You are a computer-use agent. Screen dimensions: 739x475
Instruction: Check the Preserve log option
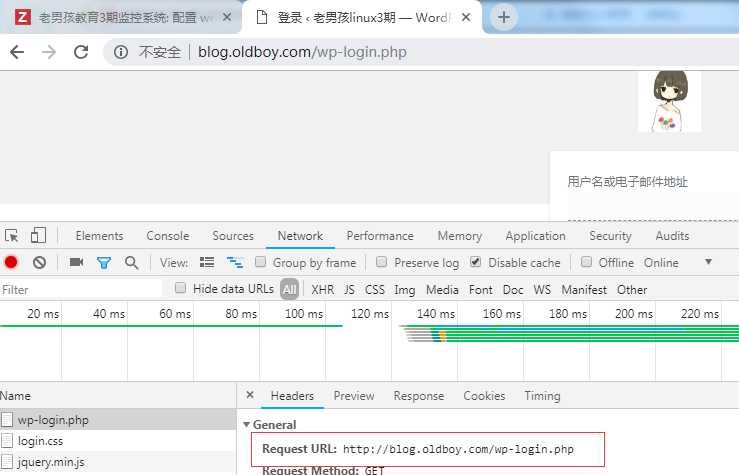coord(382,262)
